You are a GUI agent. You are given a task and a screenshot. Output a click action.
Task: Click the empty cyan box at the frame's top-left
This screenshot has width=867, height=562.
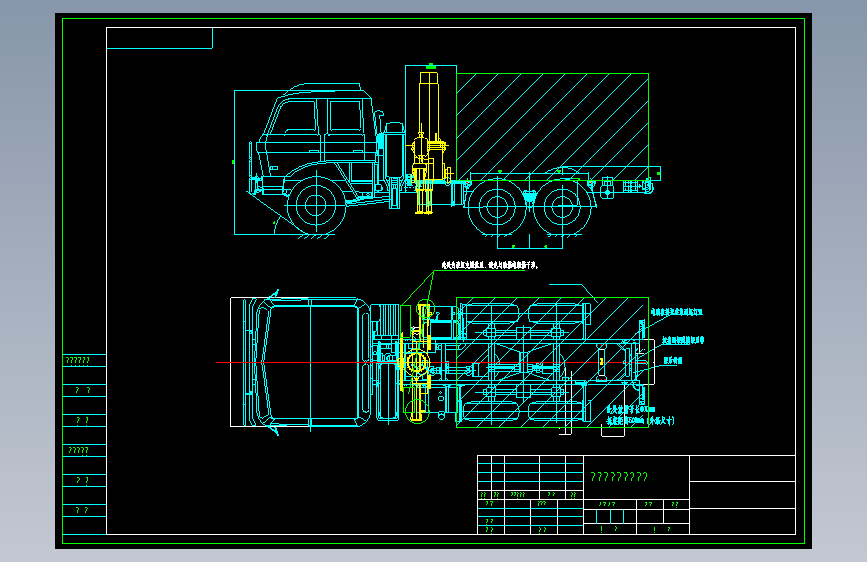point(159,38)
